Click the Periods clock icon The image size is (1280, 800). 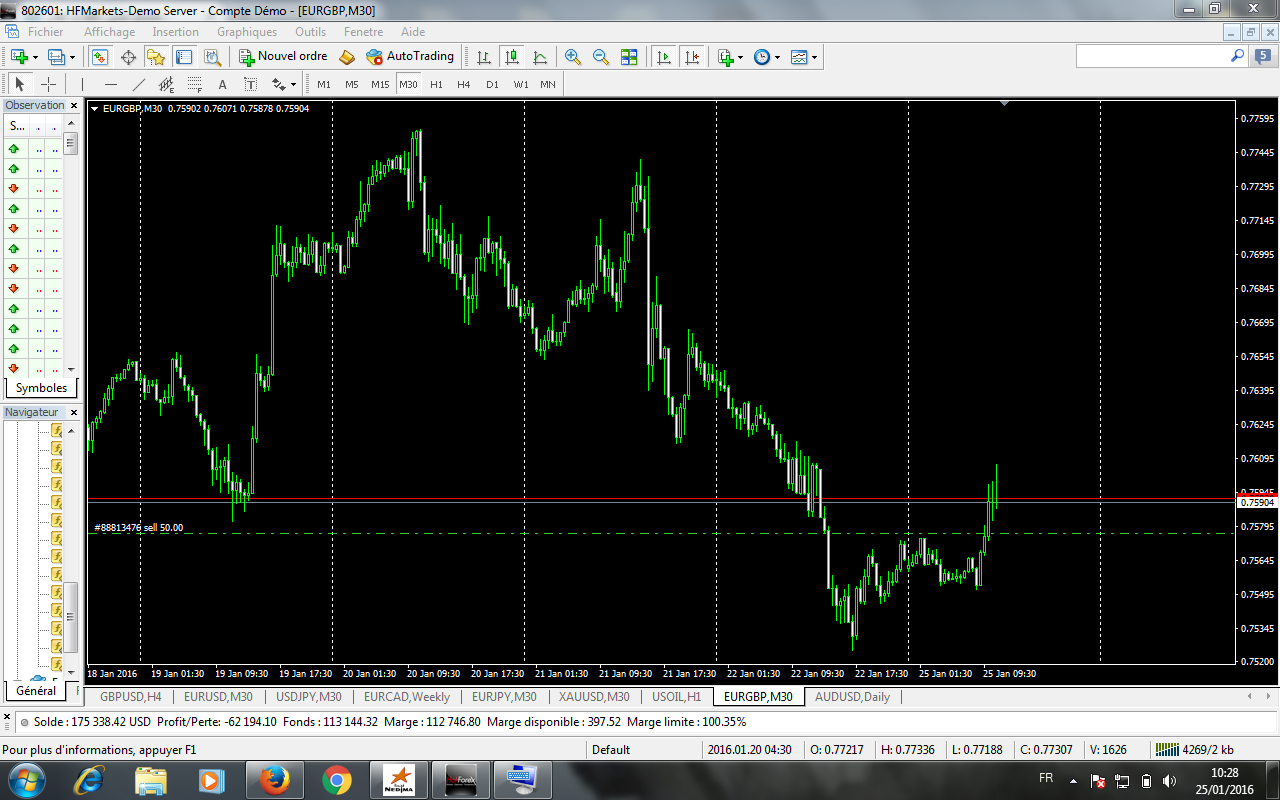tap(762, 57)
